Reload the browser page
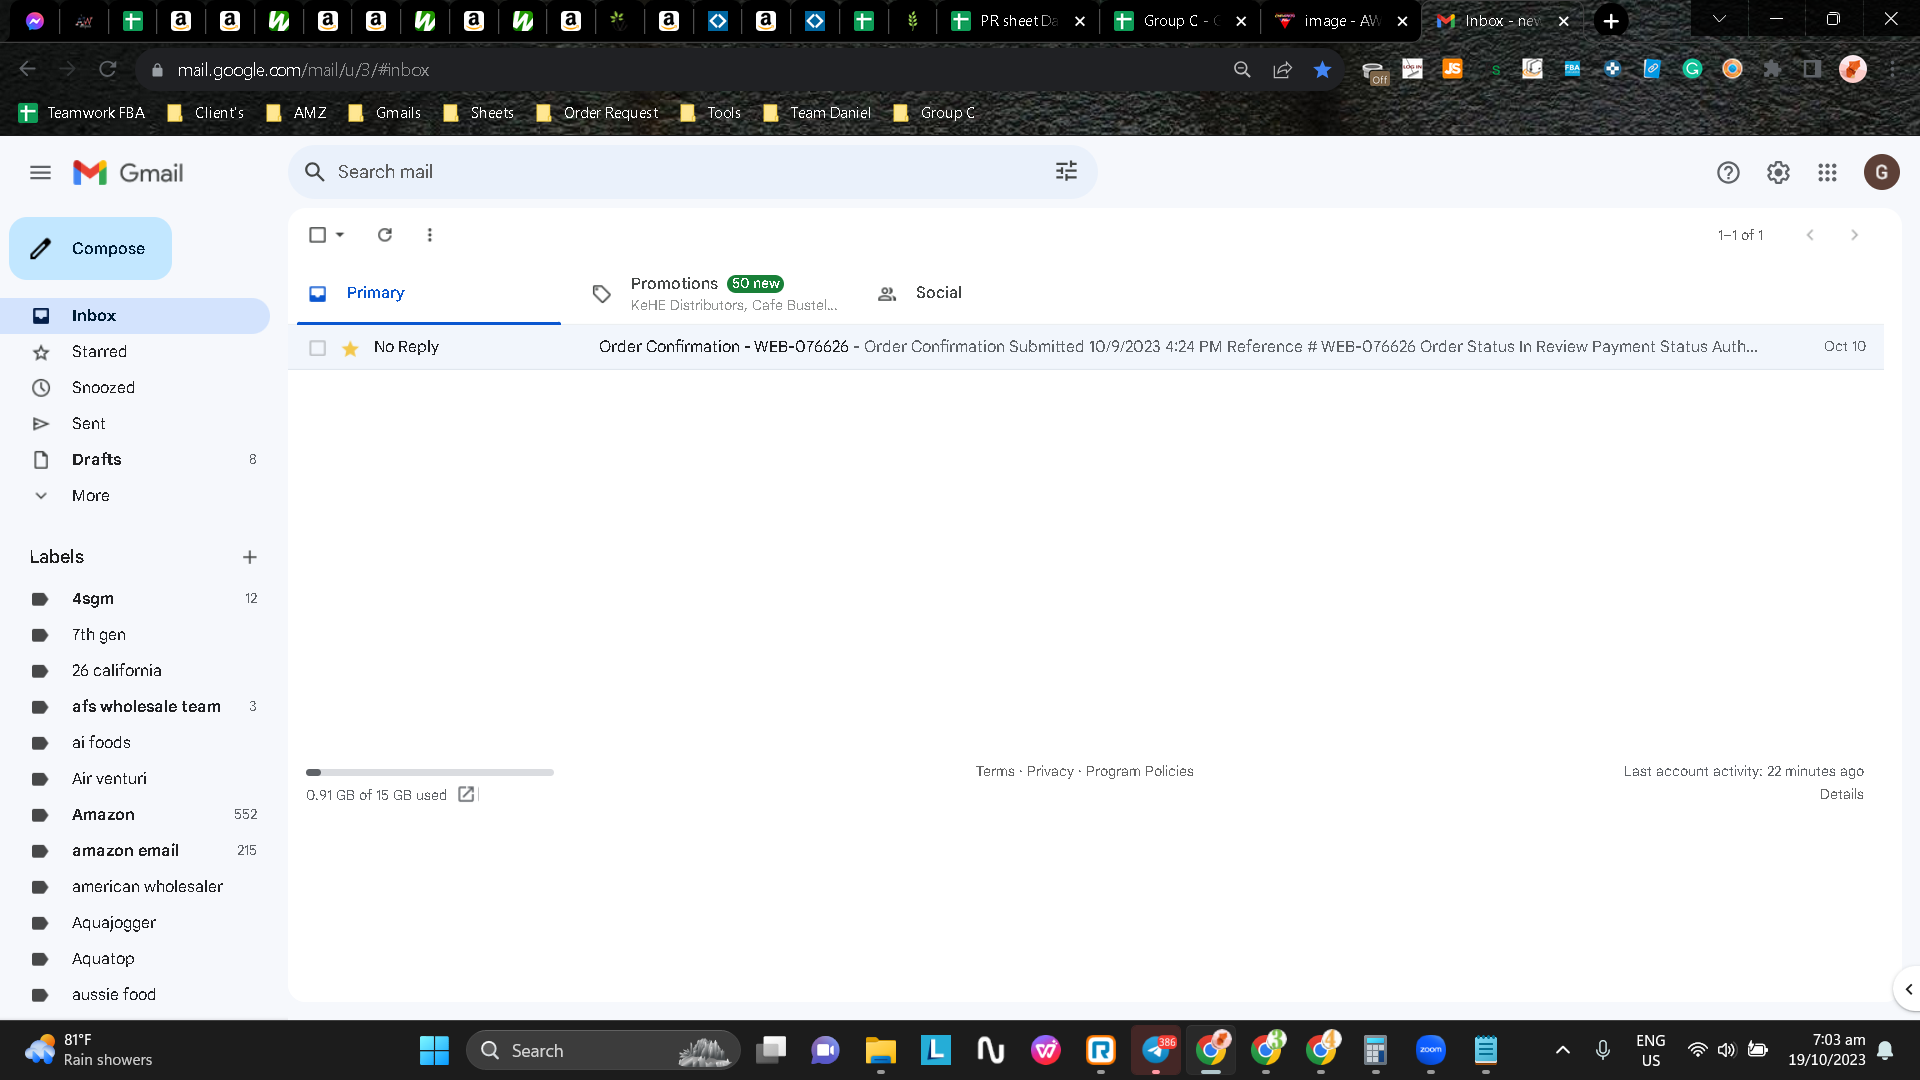 [108, 69]
